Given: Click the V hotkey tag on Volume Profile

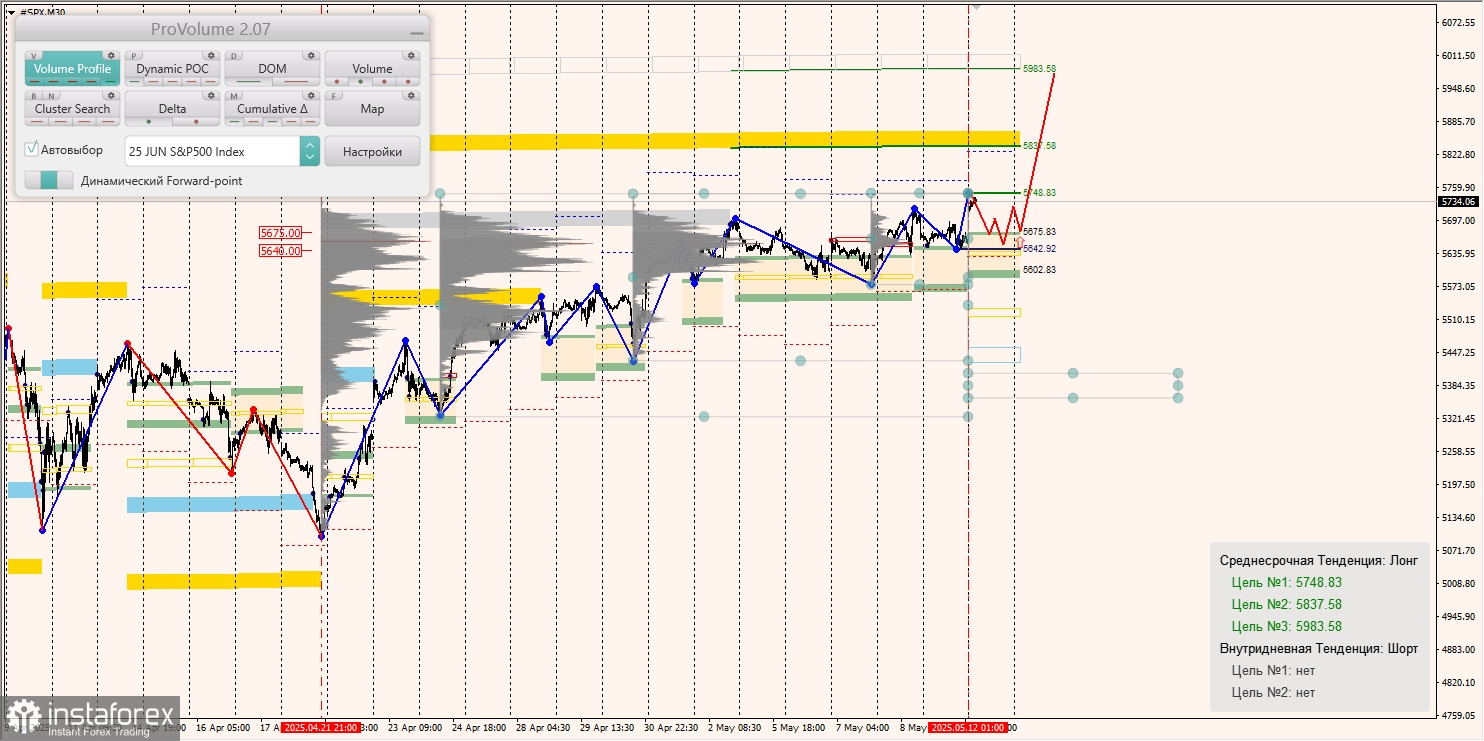Looking at the screenshot, I should click(x=35, y=56).
